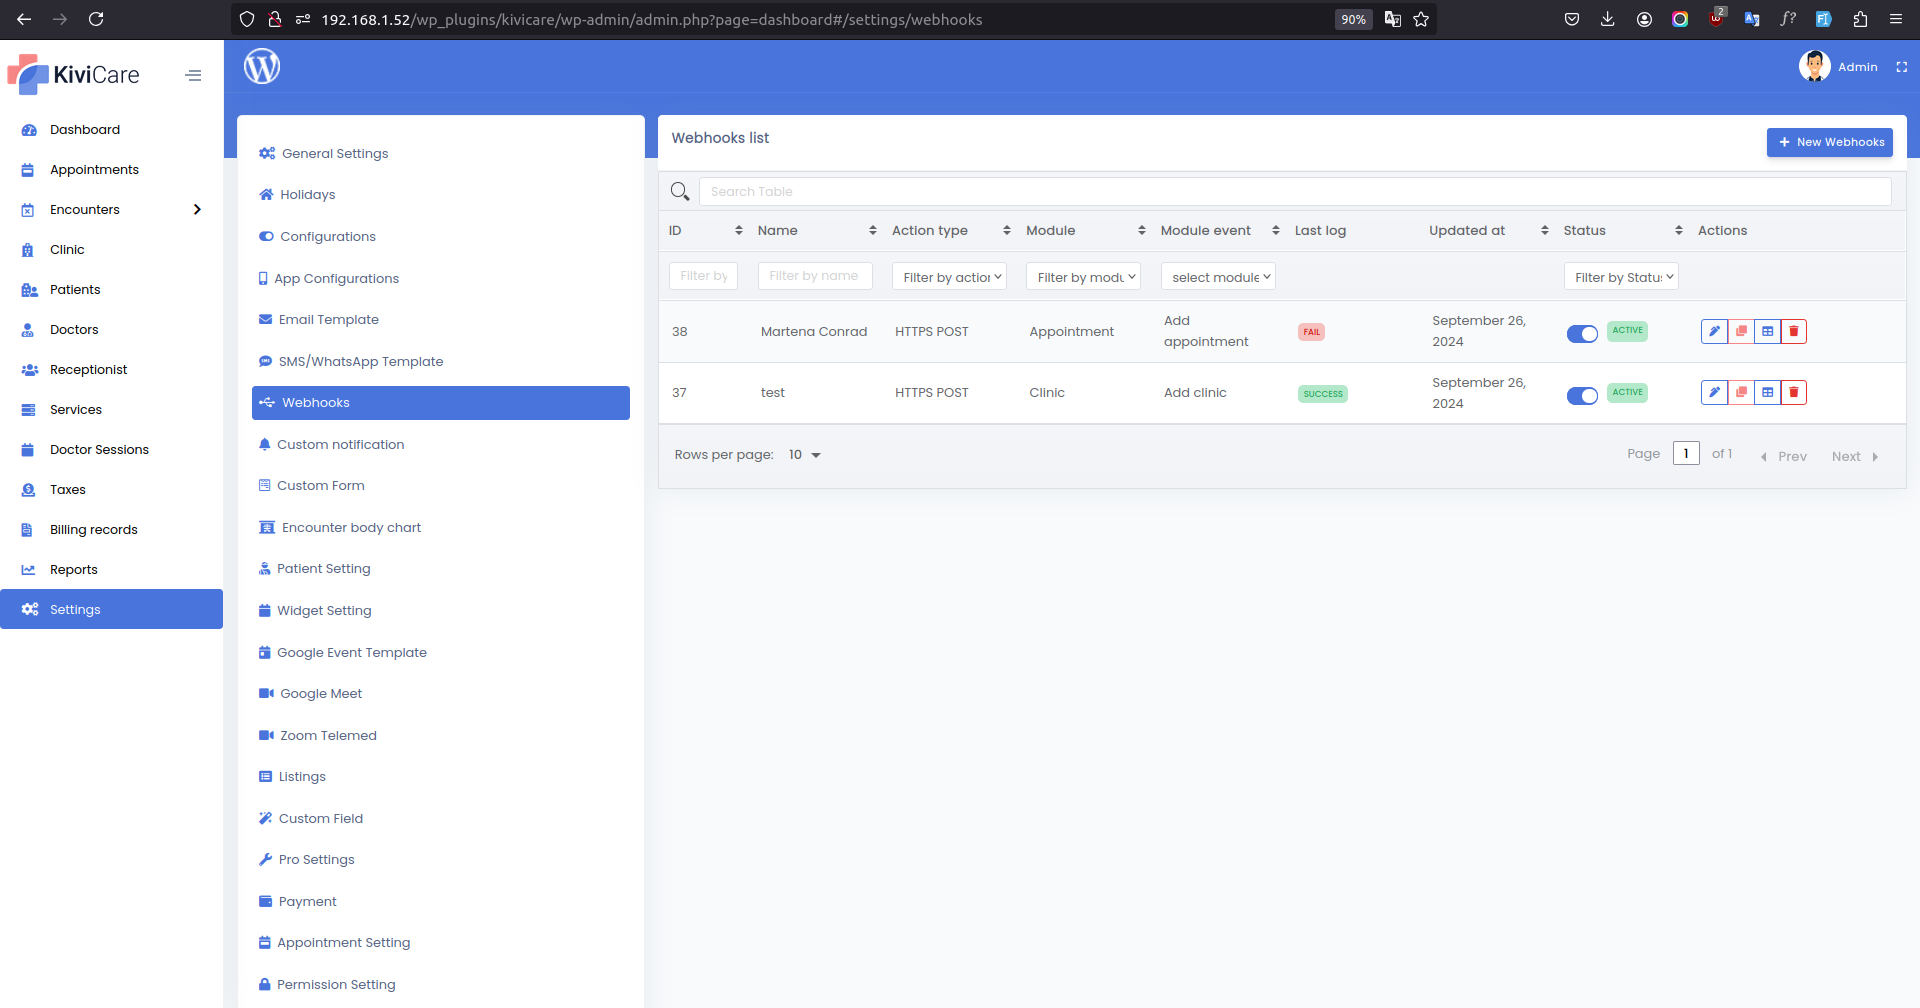Disable the active status toggle for webhook 38
This screenshot has height=1008, width=1920.
(x=1581, y=334)
